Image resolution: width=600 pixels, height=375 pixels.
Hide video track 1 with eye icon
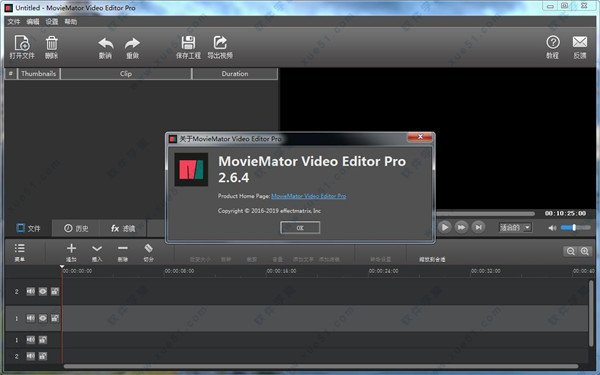(x=43, y=318)
